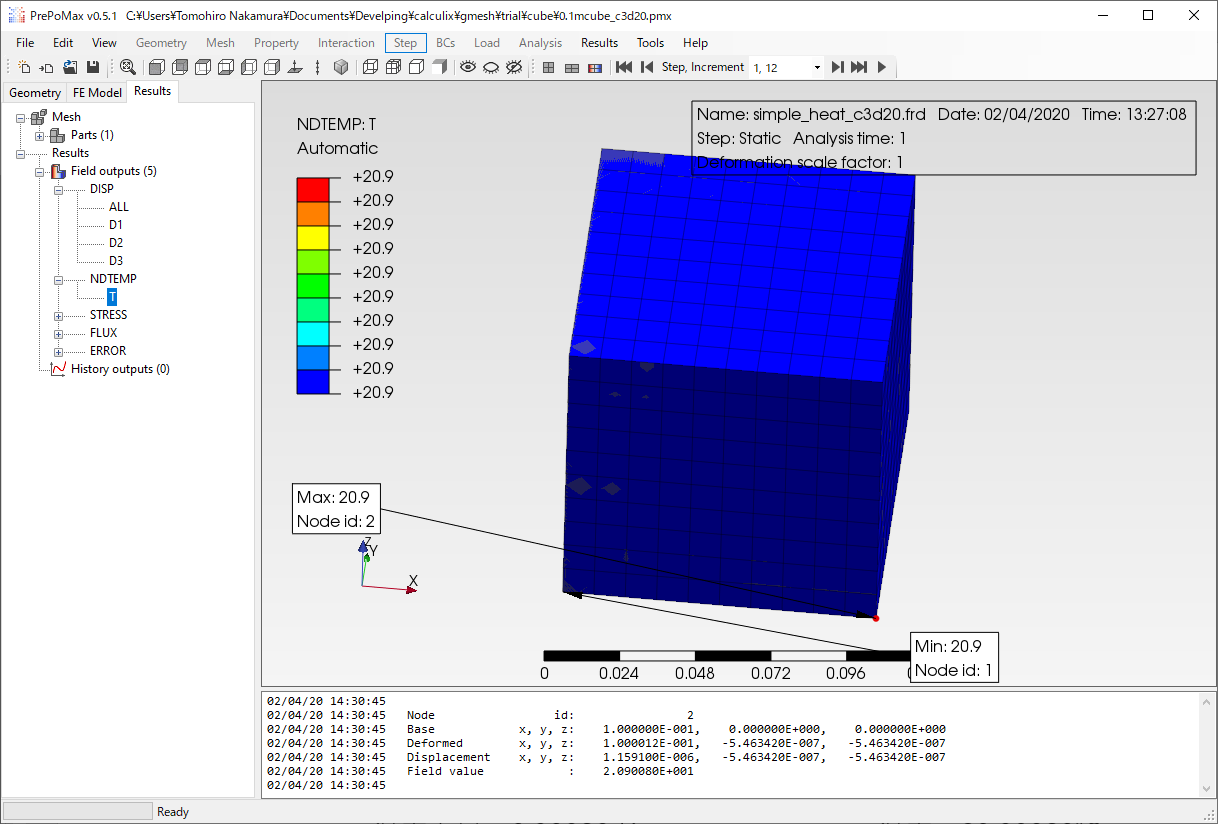Save the model with the floppy disk icon

point(93,67)
